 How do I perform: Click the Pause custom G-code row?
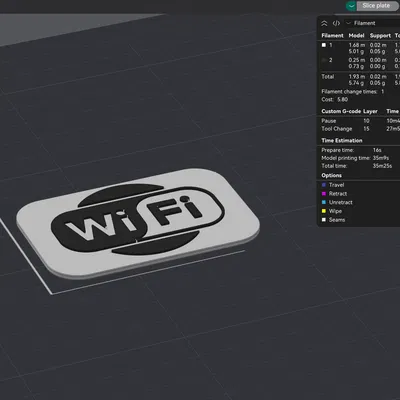coord(360,121)
